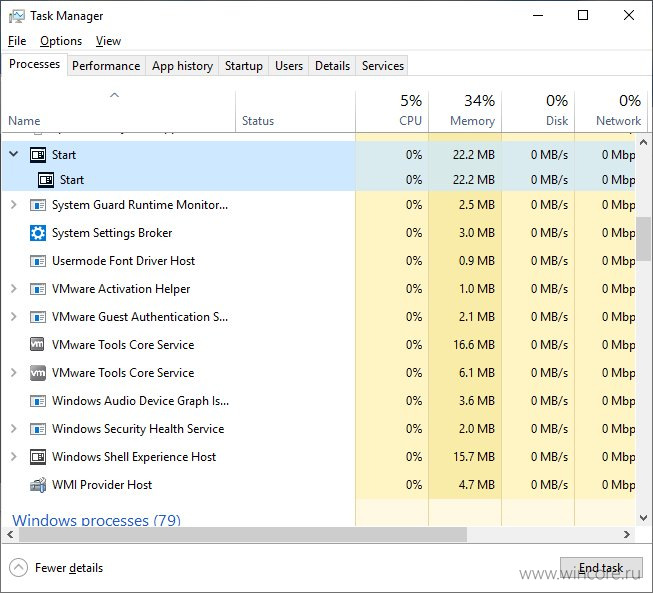
Task: Collapse the Start process group
Action: click(x=13, y=154)
